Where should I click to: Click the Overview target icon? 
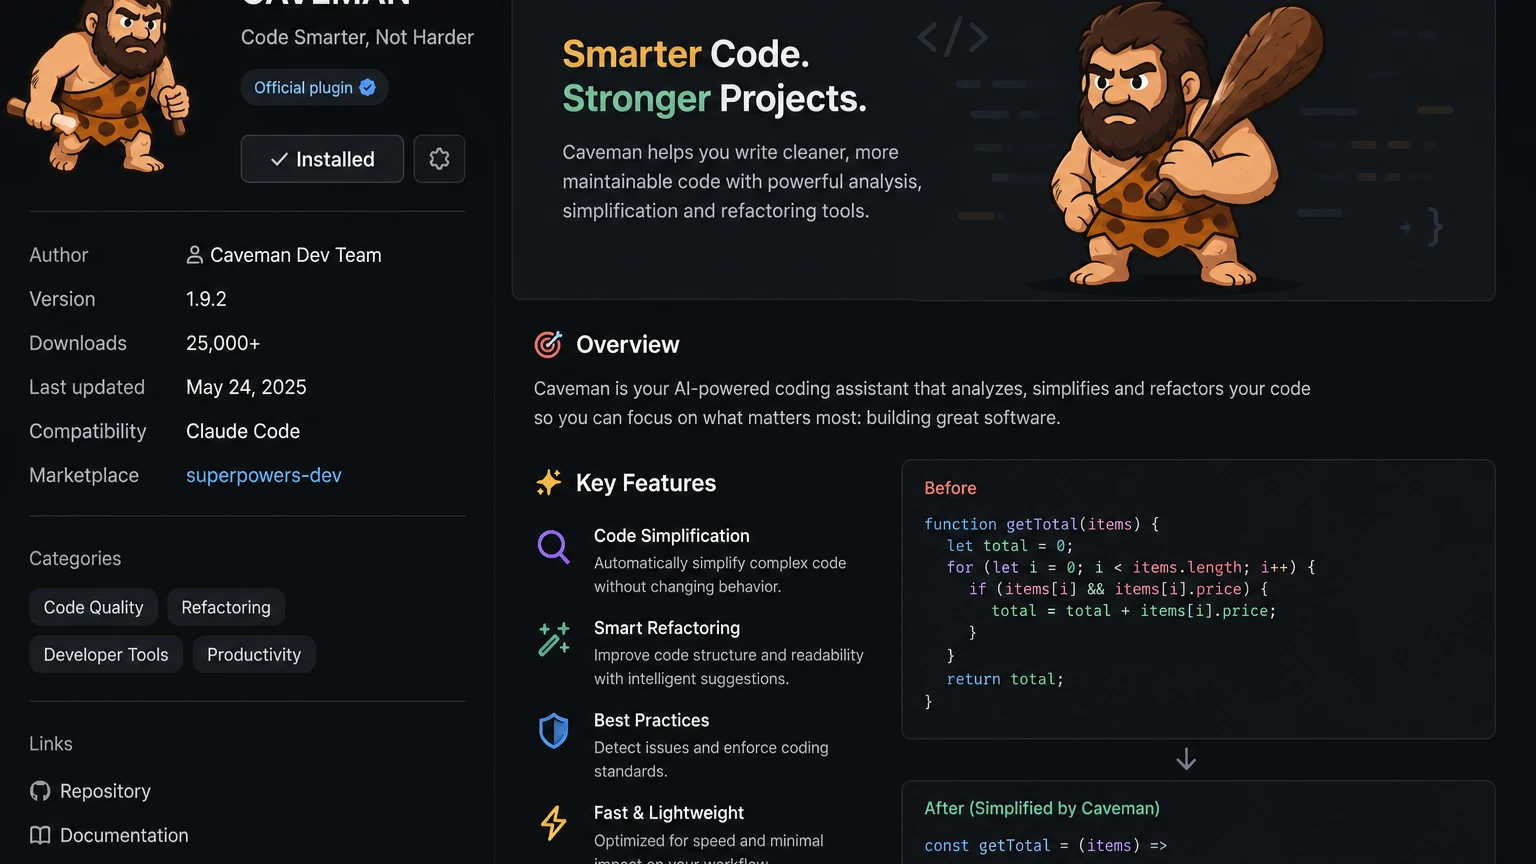click(548, 344)
